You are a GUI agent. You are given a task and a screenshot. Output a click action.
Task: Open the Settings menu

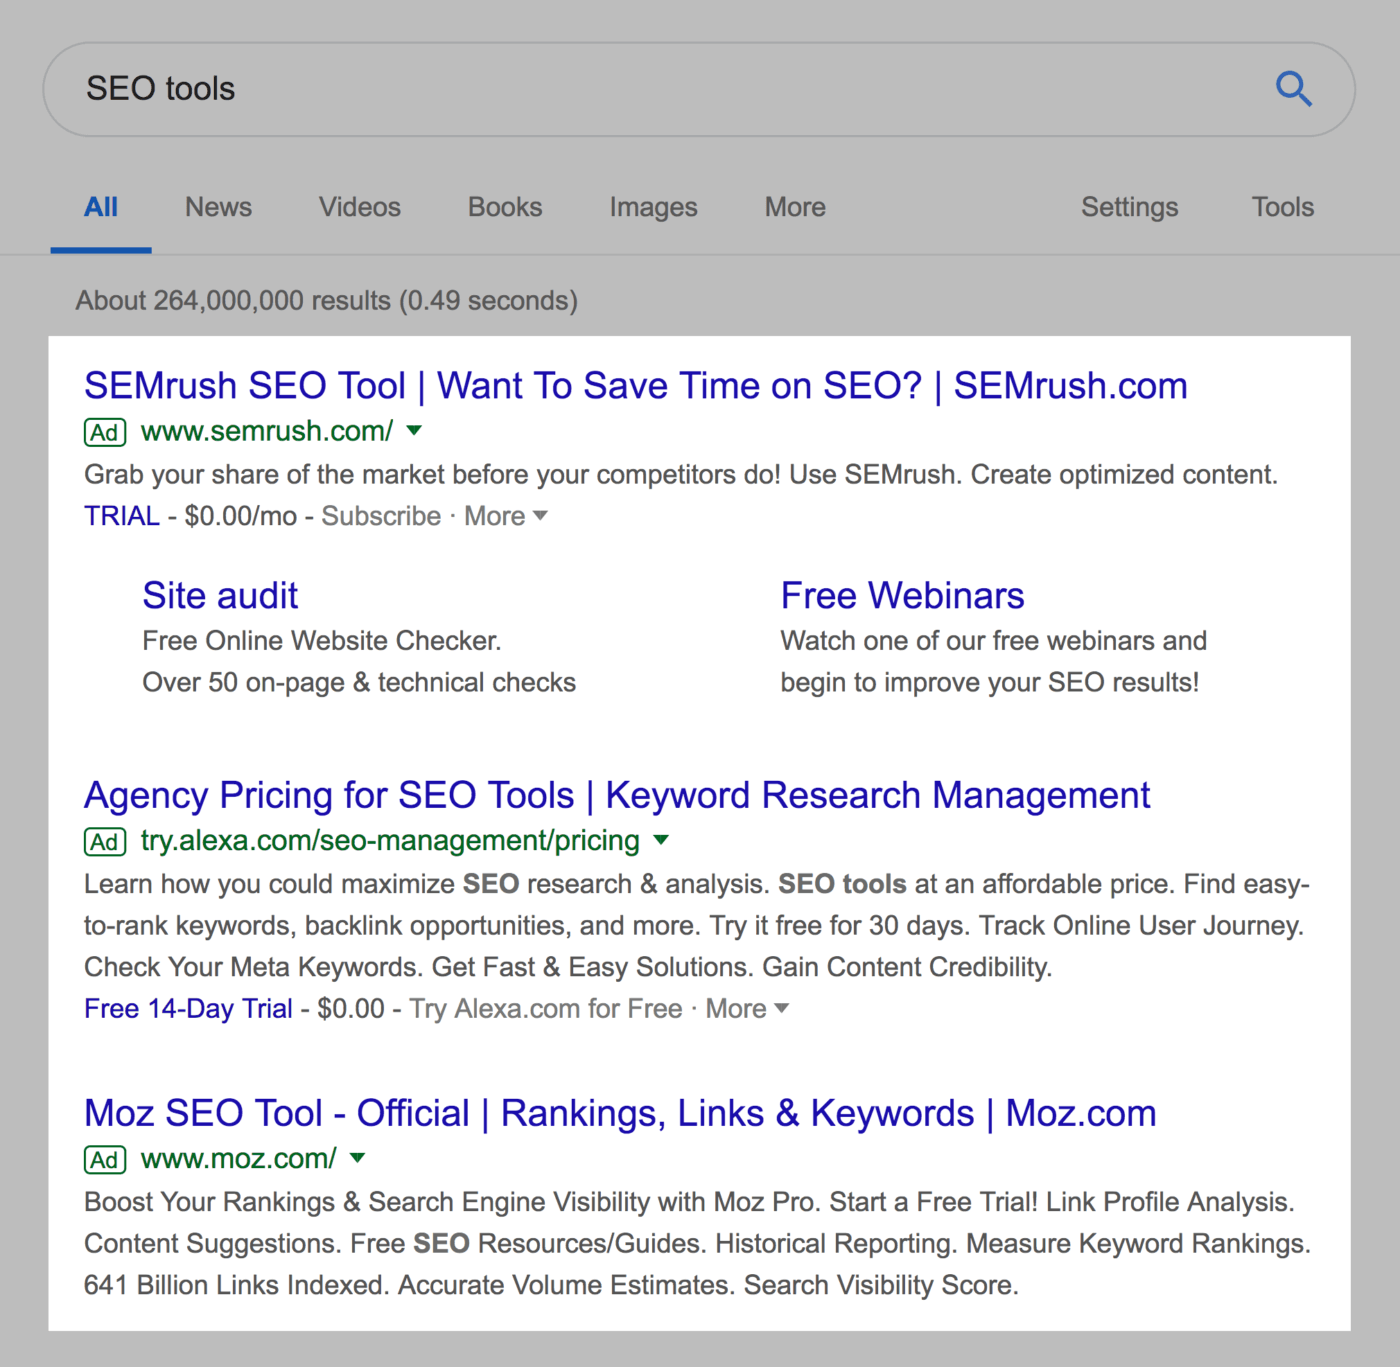click(x=1129, y=207)
